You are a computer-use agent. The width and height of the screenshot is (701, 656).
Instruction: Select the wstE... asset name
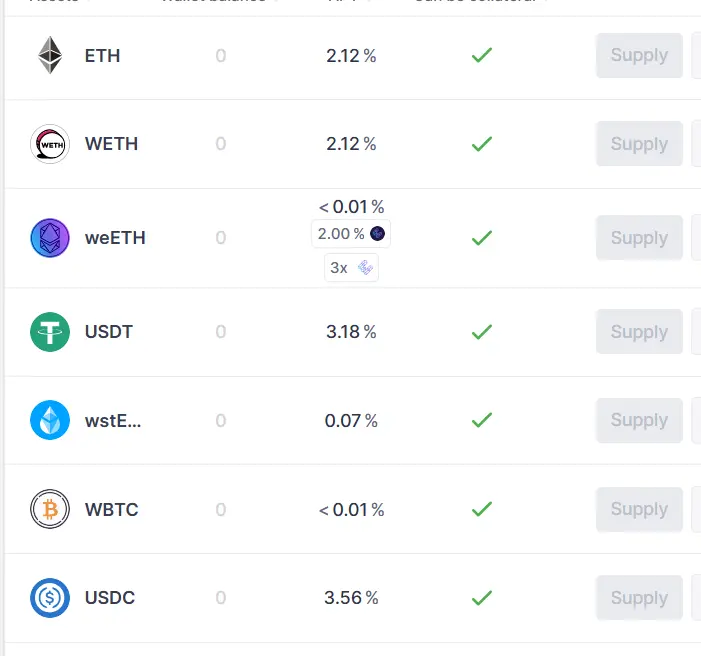pyautogui.click(x=113, y=421)
